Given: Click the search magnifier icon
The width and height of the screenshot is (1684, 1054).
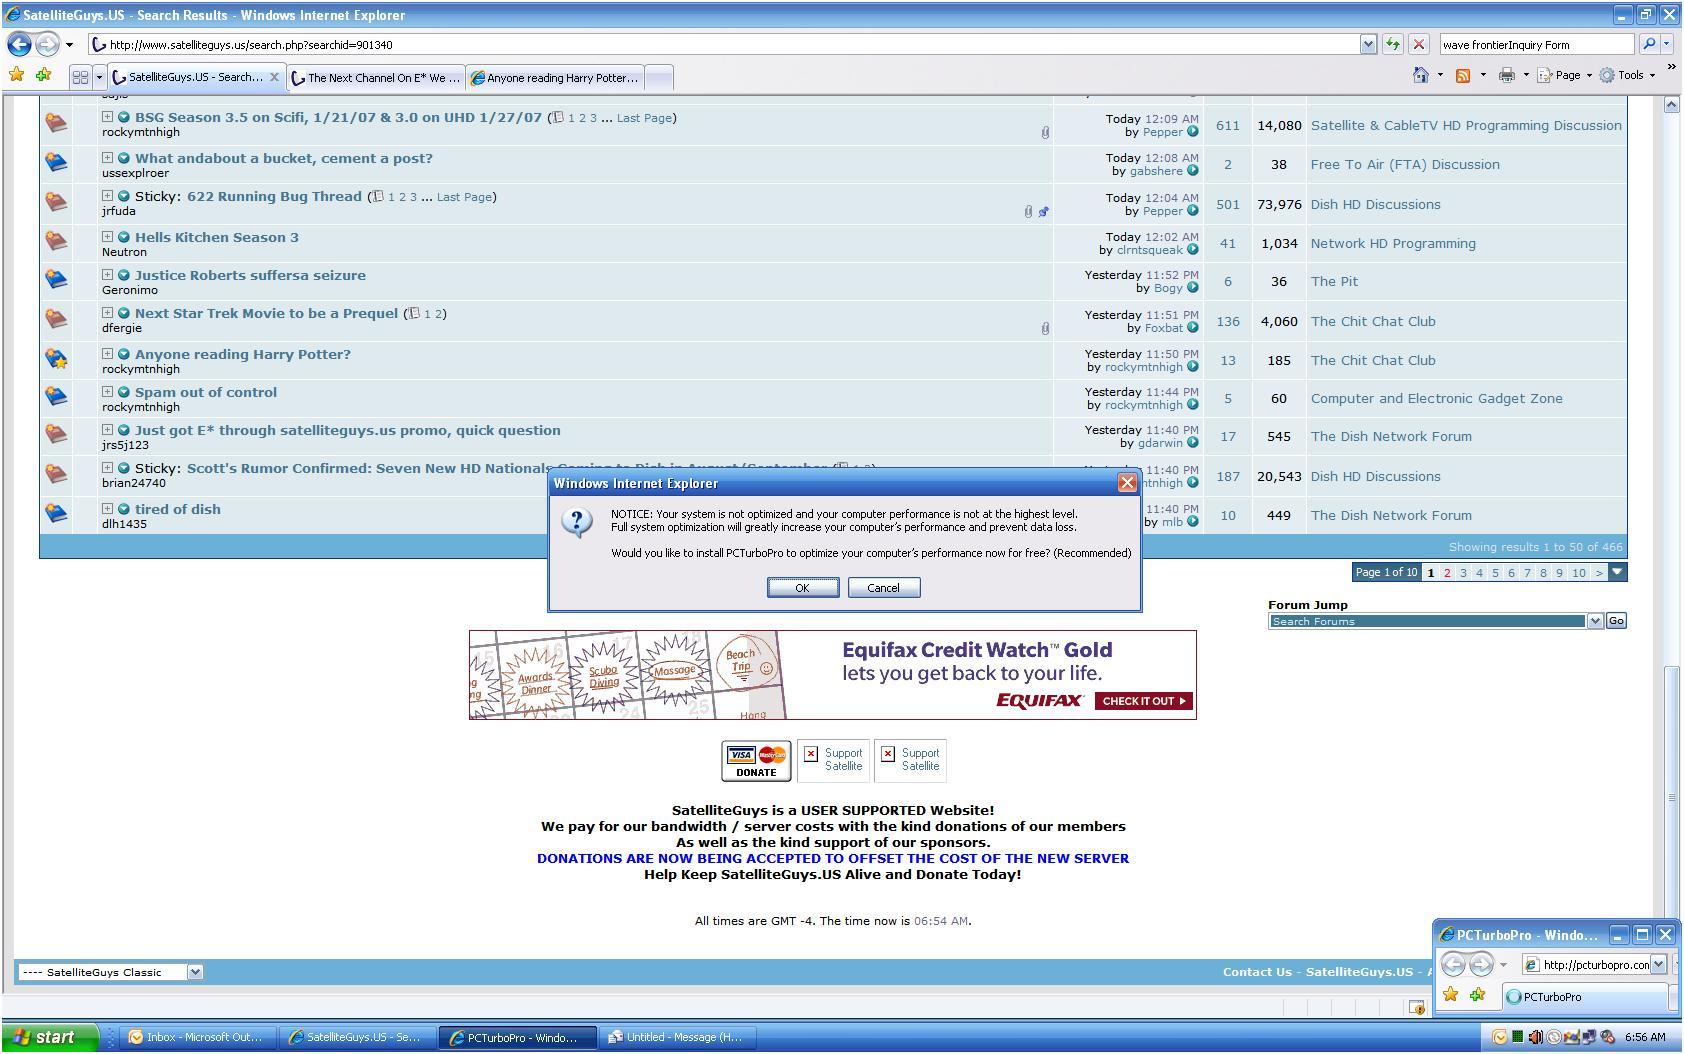Looking at the screenshot, I should [x=1649, y=44].
